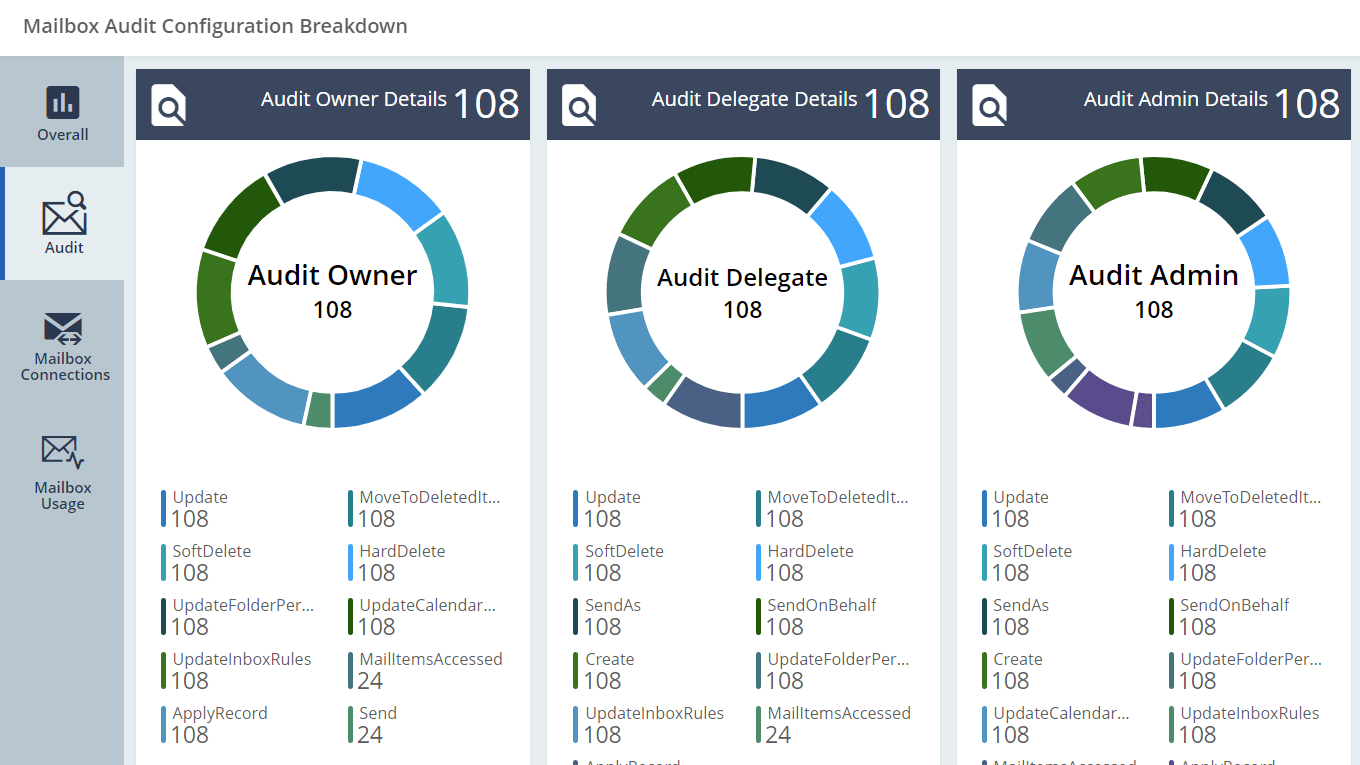
Task: Click the magnifier icon on Audit Admin Details
Action: (x=990, y=104)
